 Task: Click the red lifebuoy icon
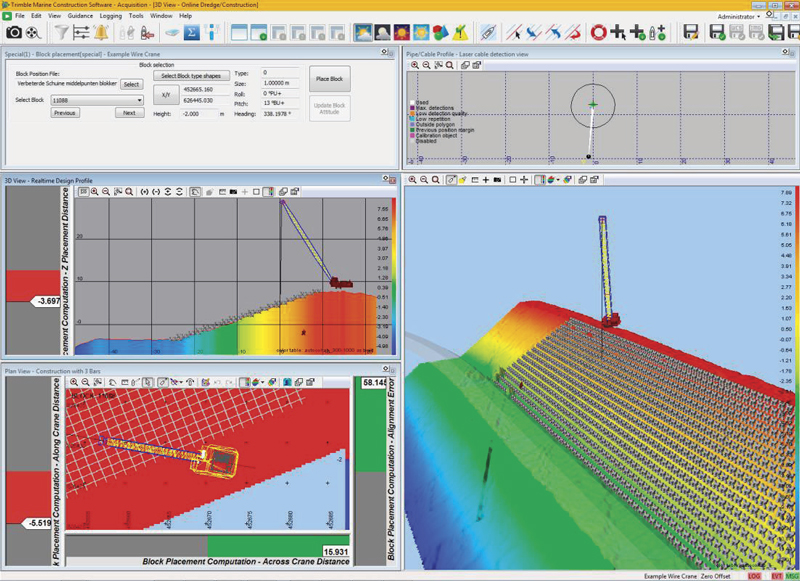coord(598,33)
